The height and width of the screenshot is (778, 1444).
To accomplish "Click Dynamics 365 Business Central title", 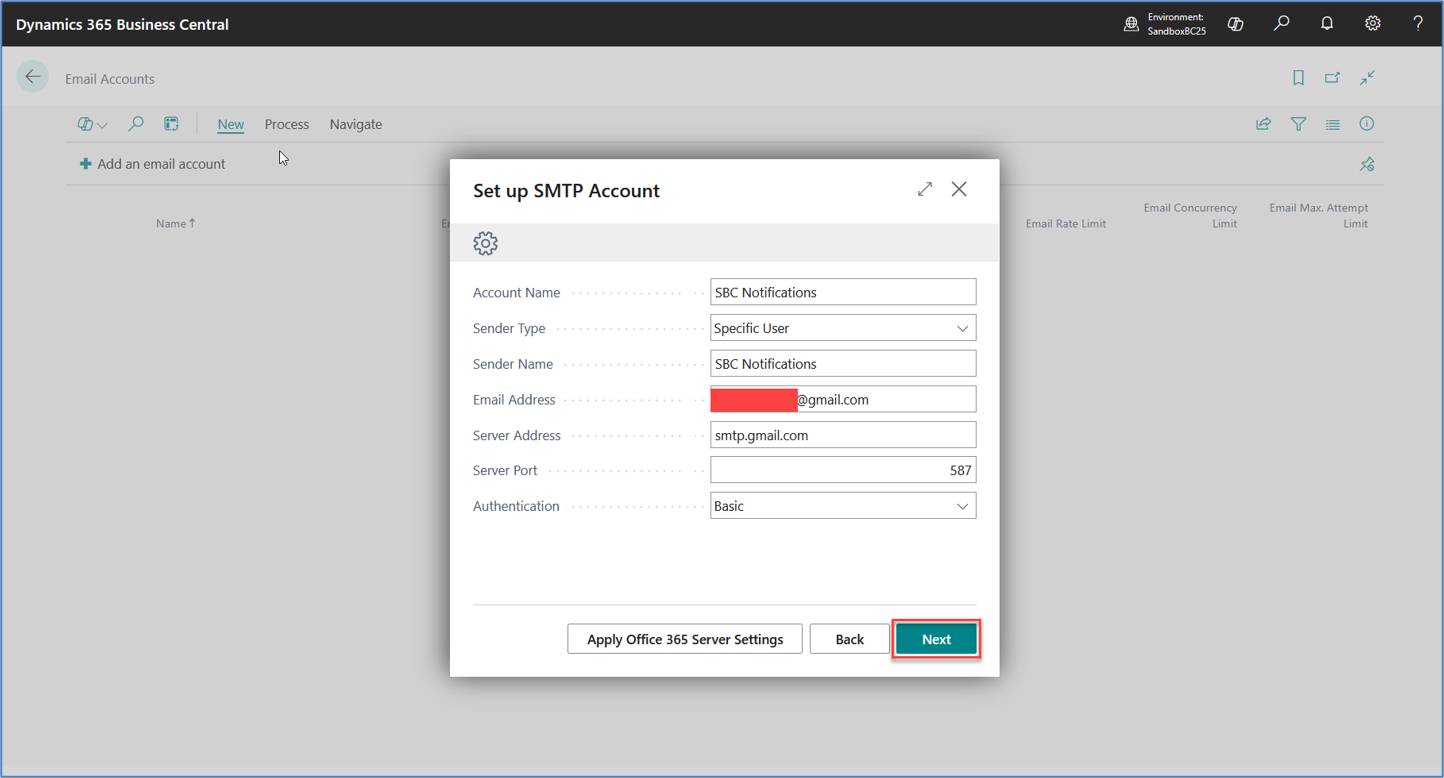I will (122, 24).
